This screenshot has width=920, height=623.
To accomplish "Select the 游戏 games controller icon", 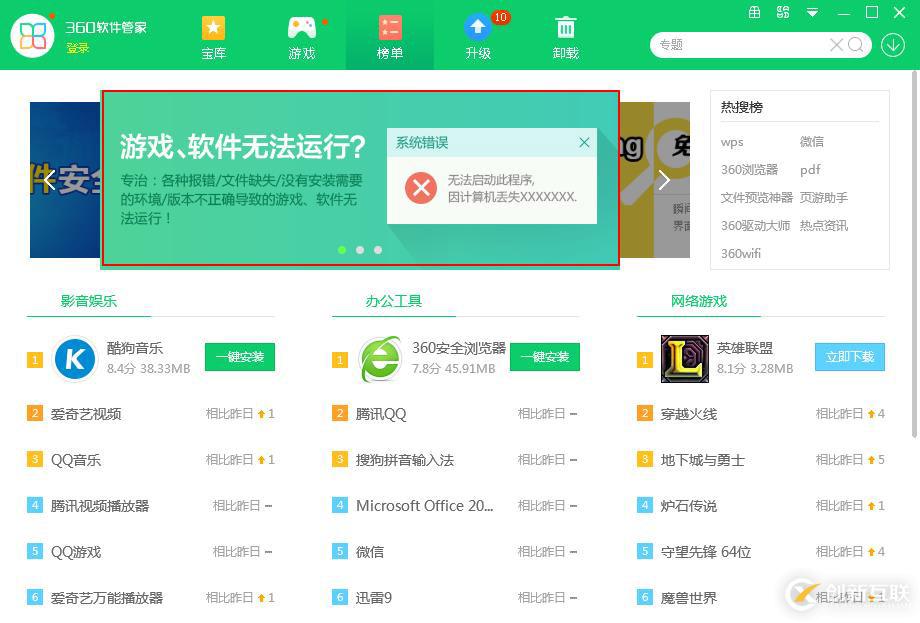I will 301,35.
